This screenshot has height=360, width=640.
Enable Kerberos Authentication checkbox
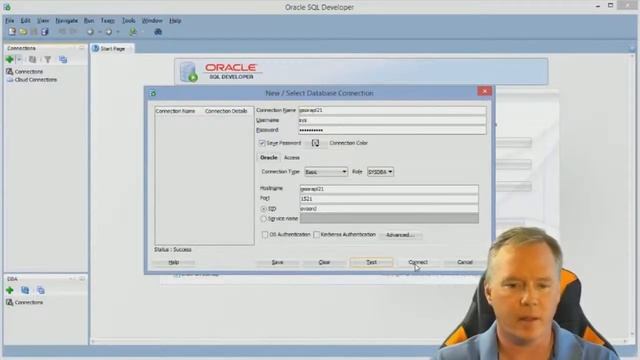316,235
